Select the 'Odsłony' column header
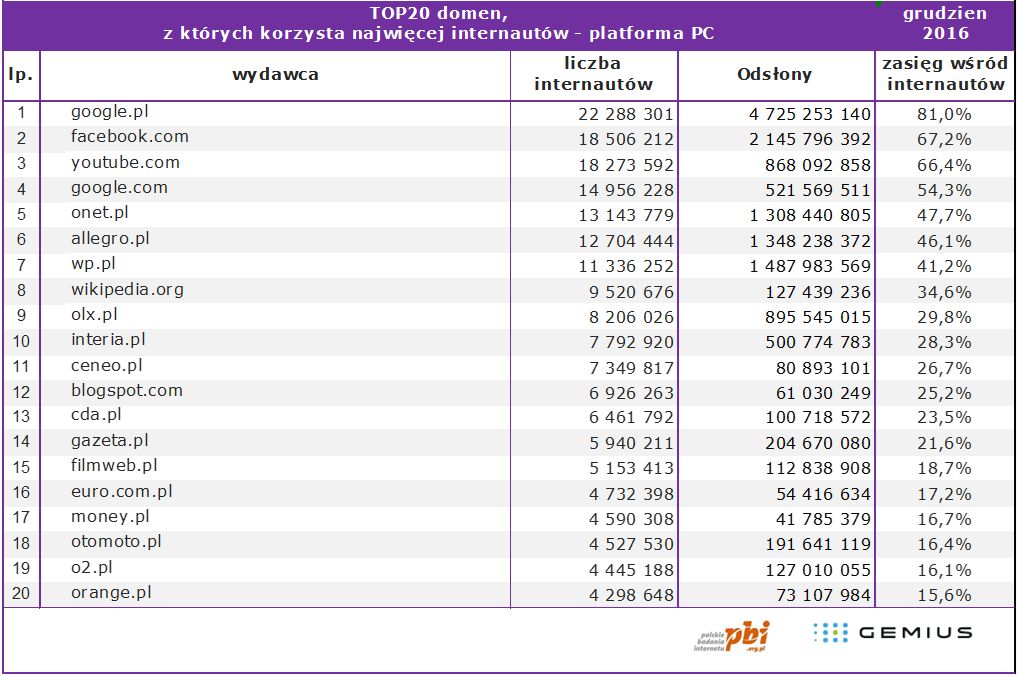The width and height of the screenshot is (1018, 676). (x=775, y=74)
